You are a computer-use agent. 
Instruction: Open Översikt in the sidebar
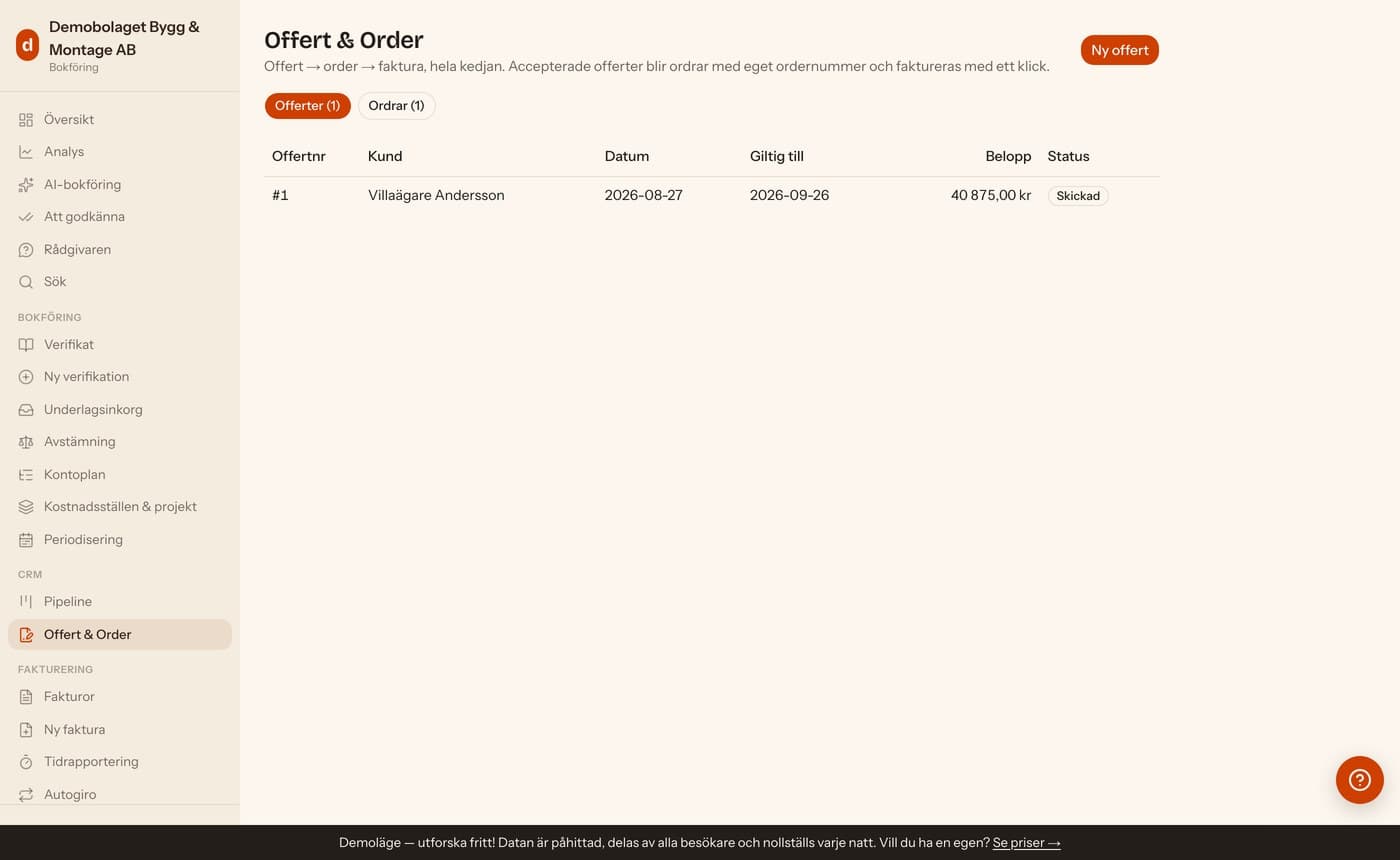point(120,120)
